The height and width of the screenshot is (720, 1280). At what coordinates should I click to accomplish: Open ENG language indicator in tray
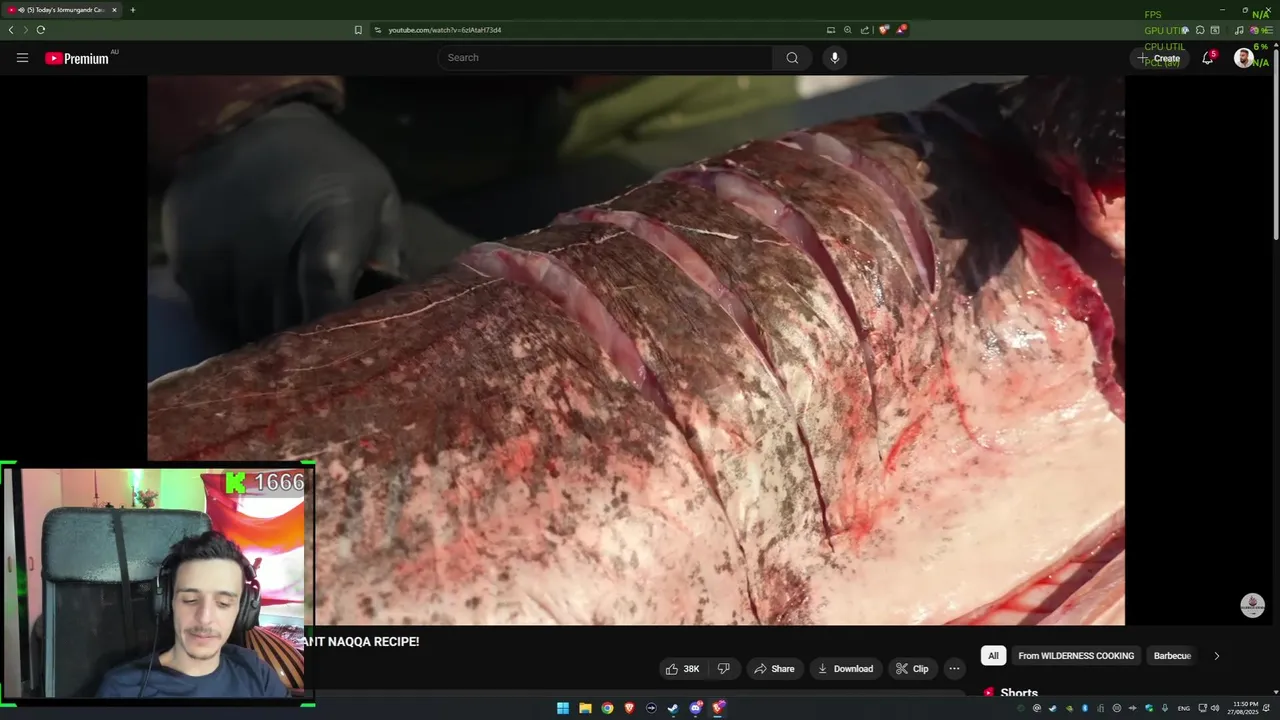[1184, 708]
